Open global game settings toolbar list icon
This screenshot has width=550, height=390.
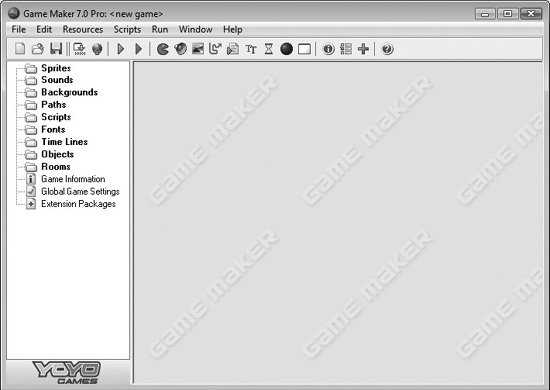[346, 49]
